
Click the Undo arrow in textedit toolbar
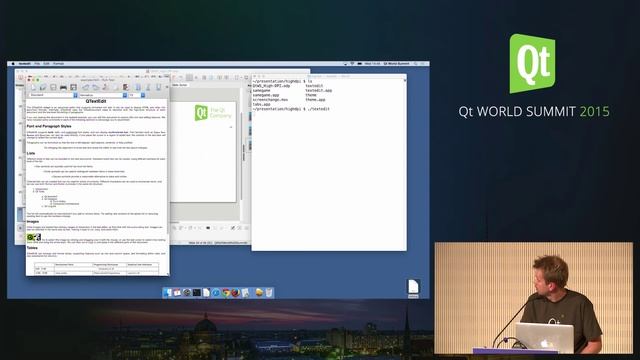[x=86, y=87]
